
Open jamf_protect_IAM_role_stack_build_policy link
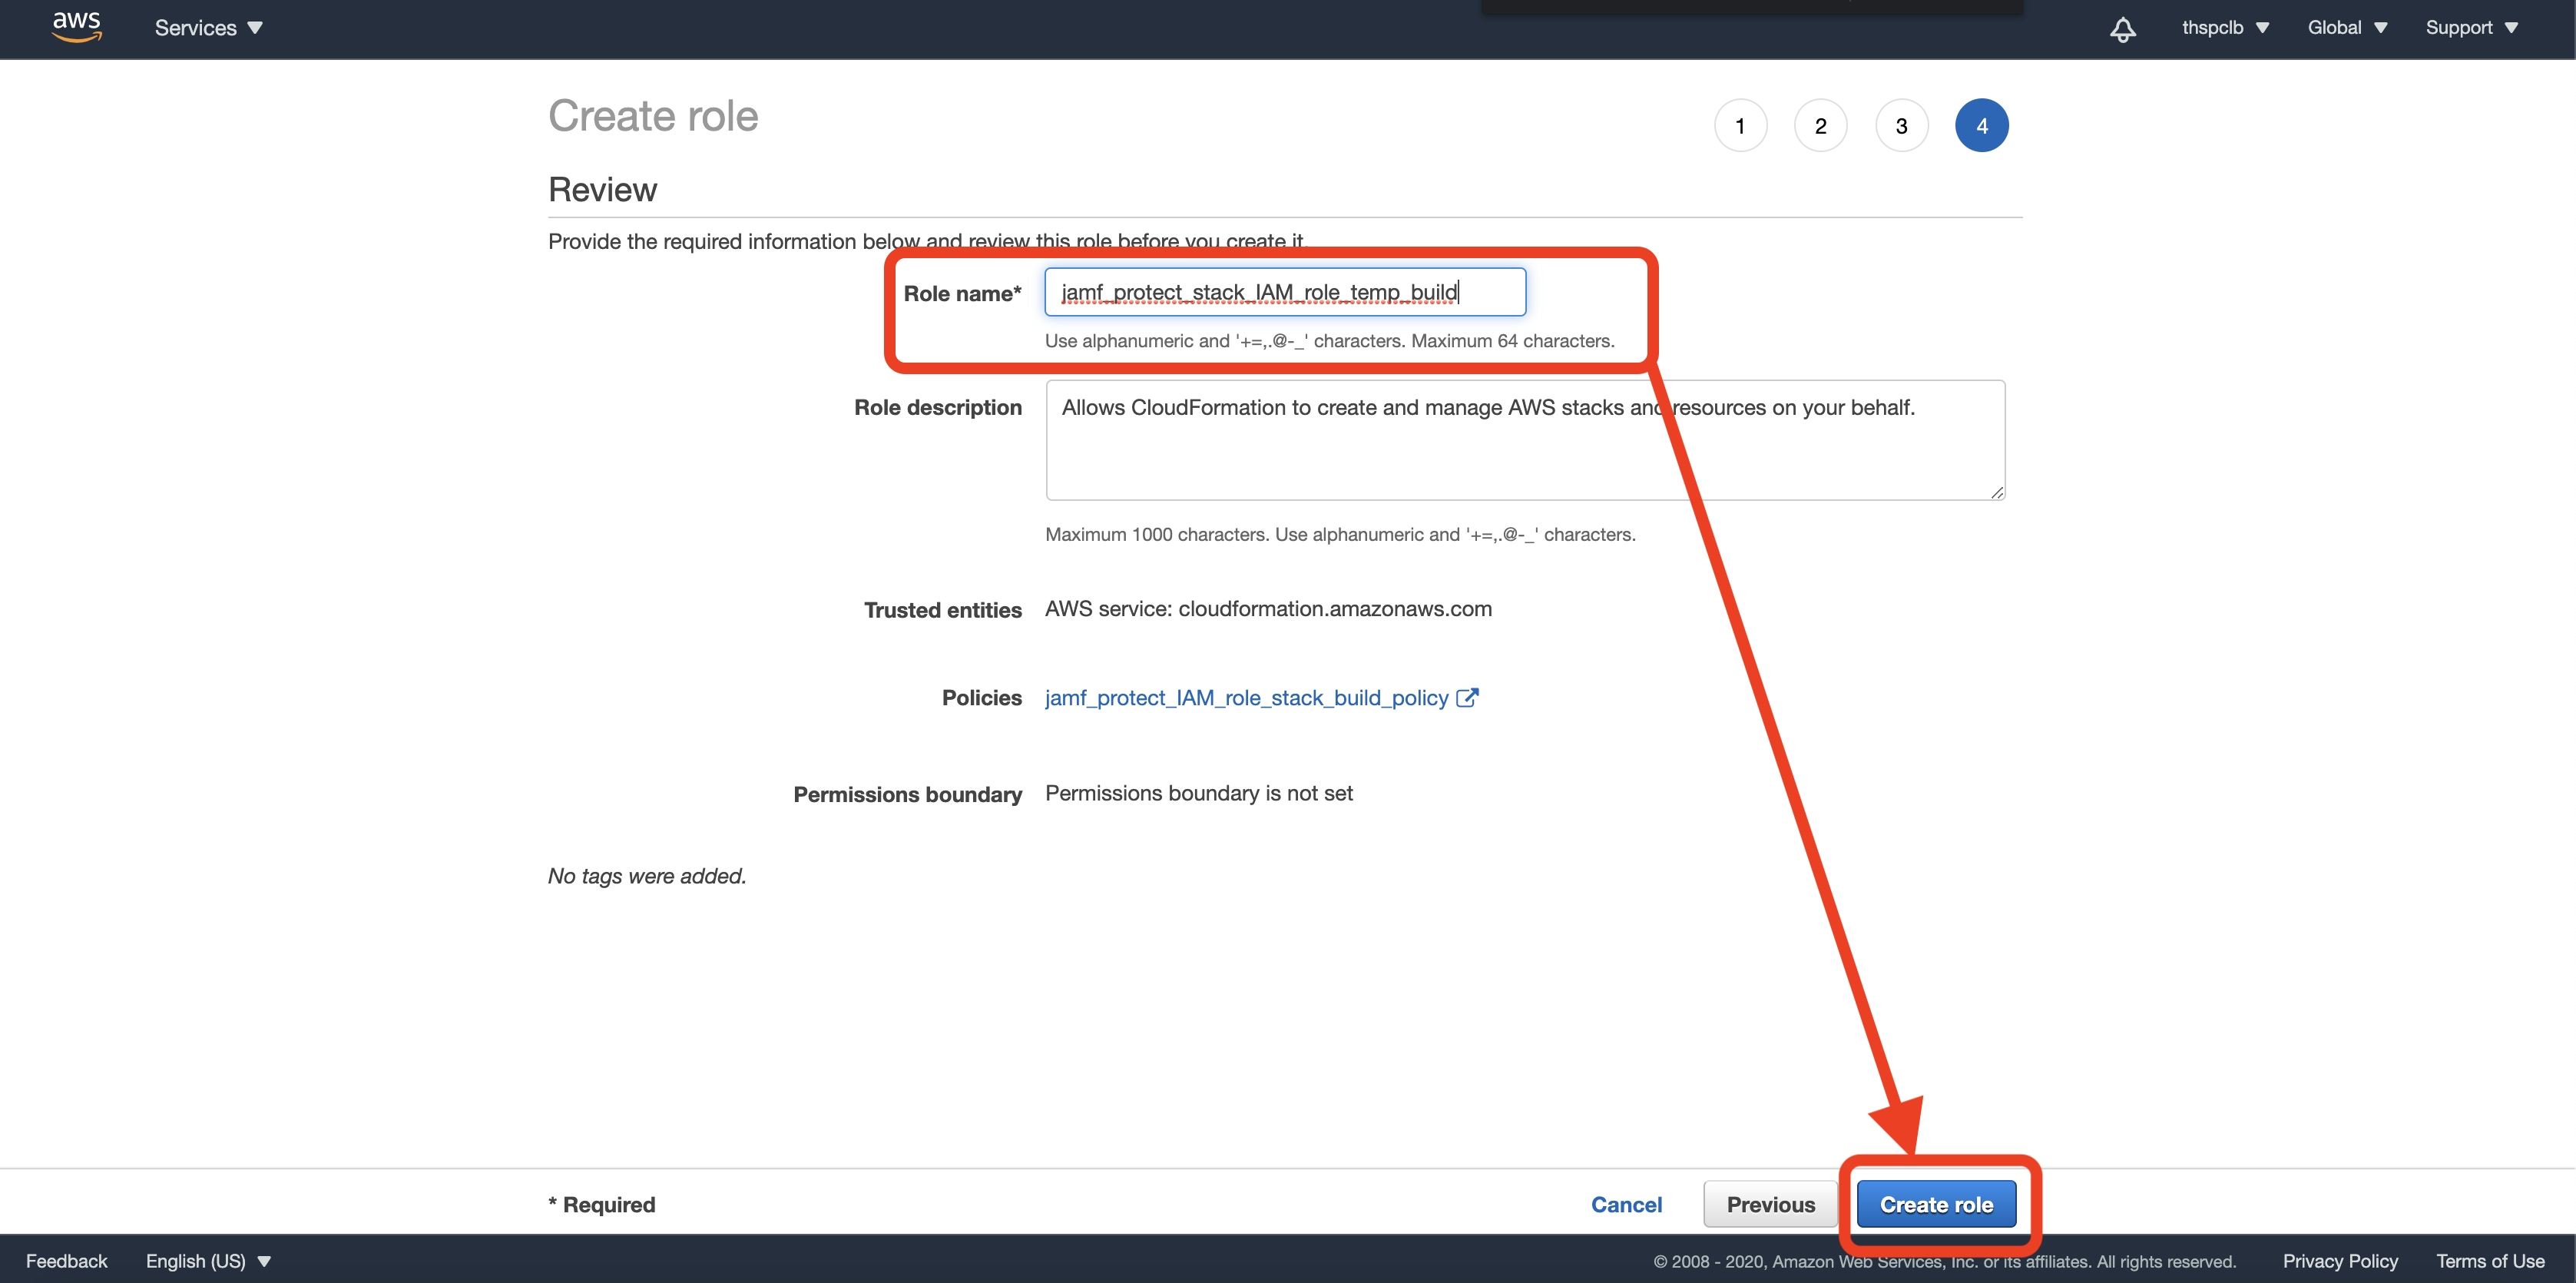[x=1246, y=698]
